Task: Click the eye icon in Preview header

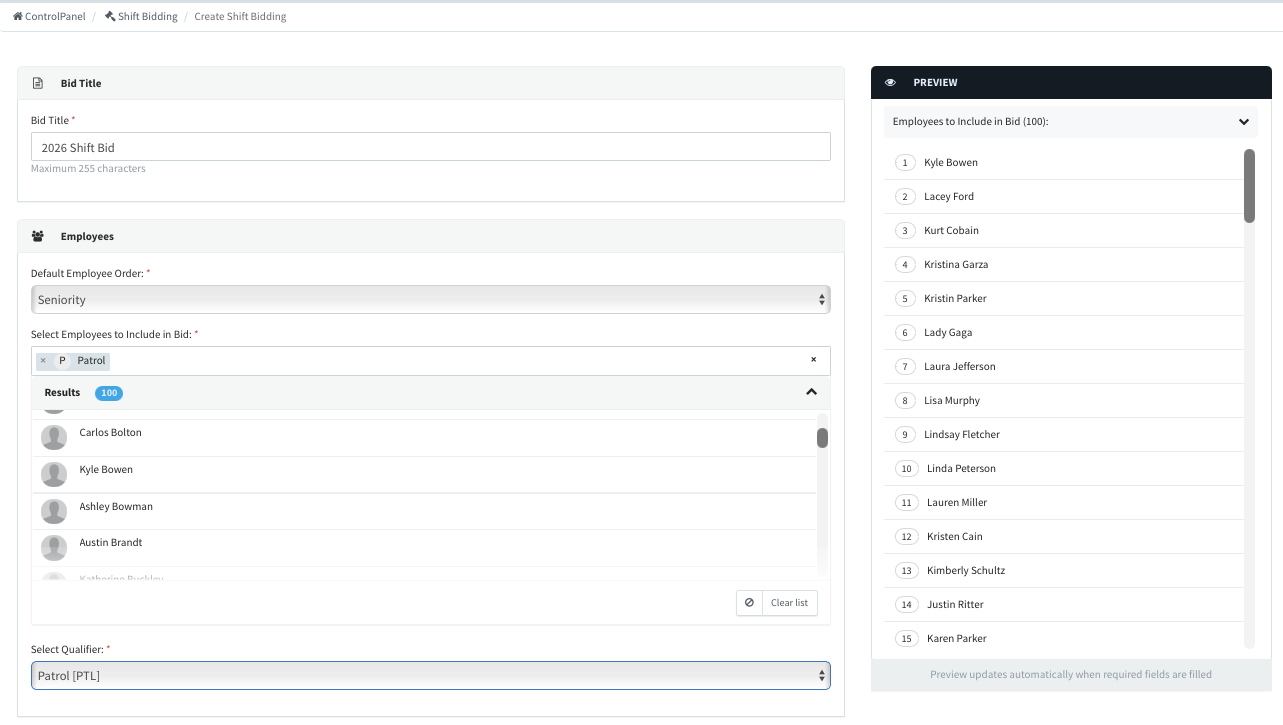Action: pos(890,83)
